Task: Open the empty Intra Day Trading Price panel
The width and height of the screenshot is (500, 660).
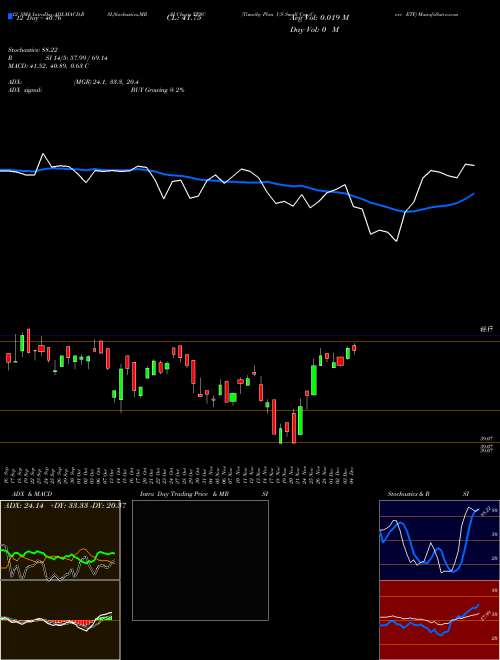Action: tap(200, 560)
